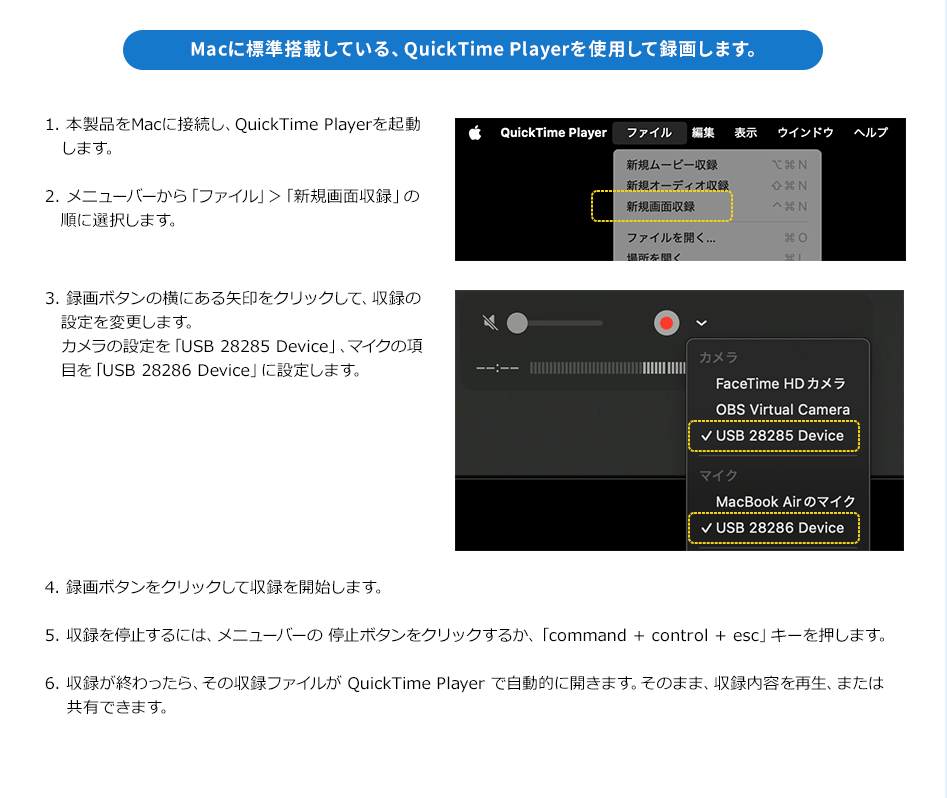Image resolution: width=947 pixels, height=798 pixels.
Task: Click the --:-- recording time display
Action: tap(497, 368)
